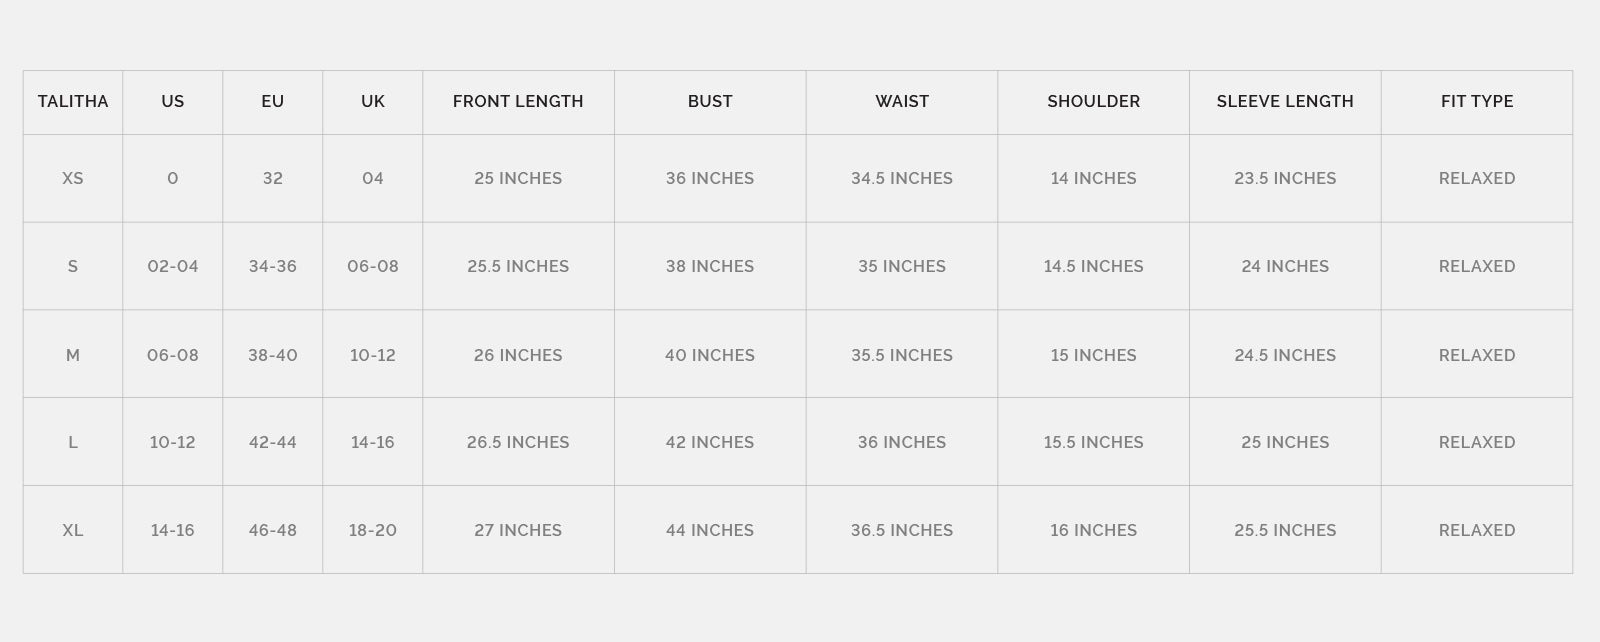Image resolution: width=1600 pixels, height=642 pixels.
Task: Select the 40 INCHES bust cell
Action: 710,355
